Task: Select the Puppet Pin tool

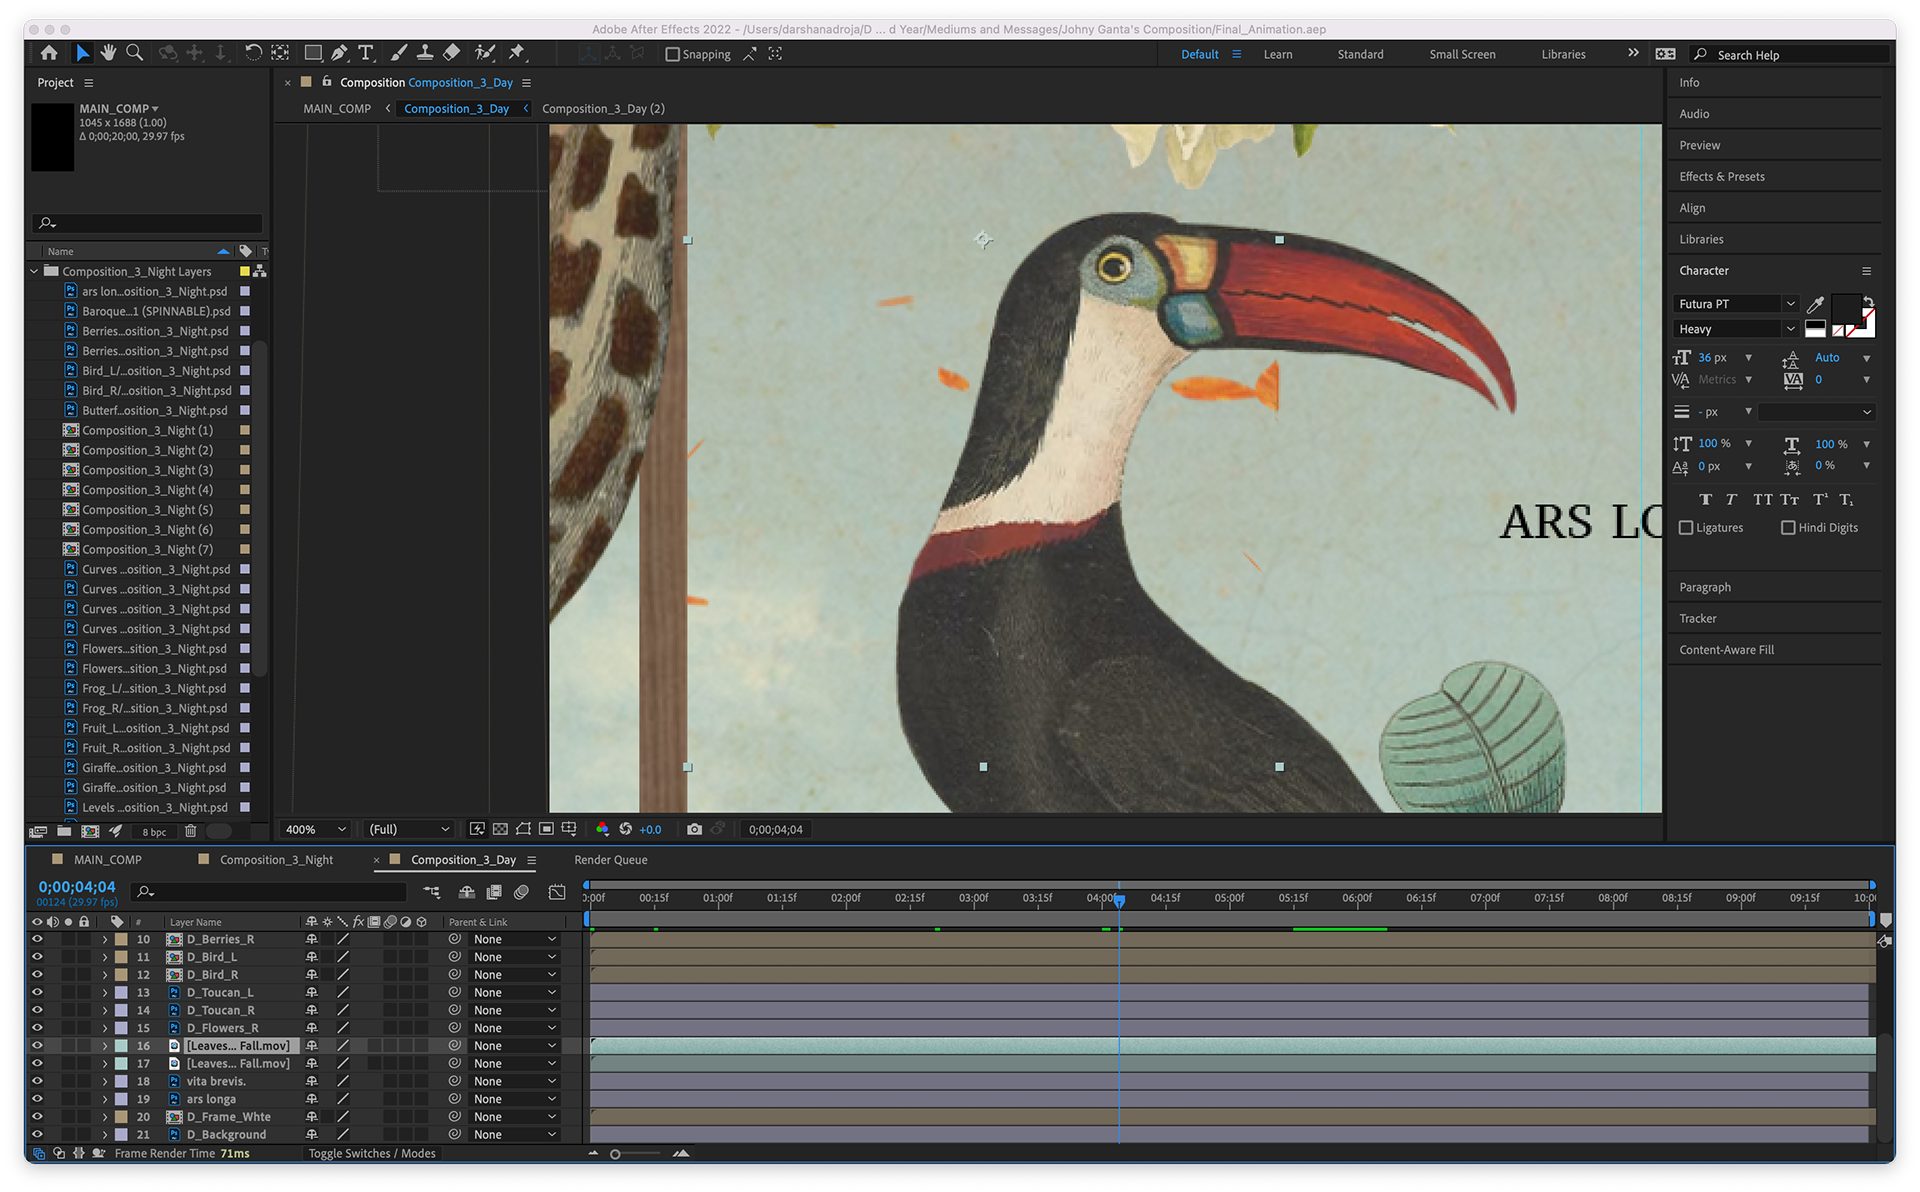Action: tap(517, 53)
